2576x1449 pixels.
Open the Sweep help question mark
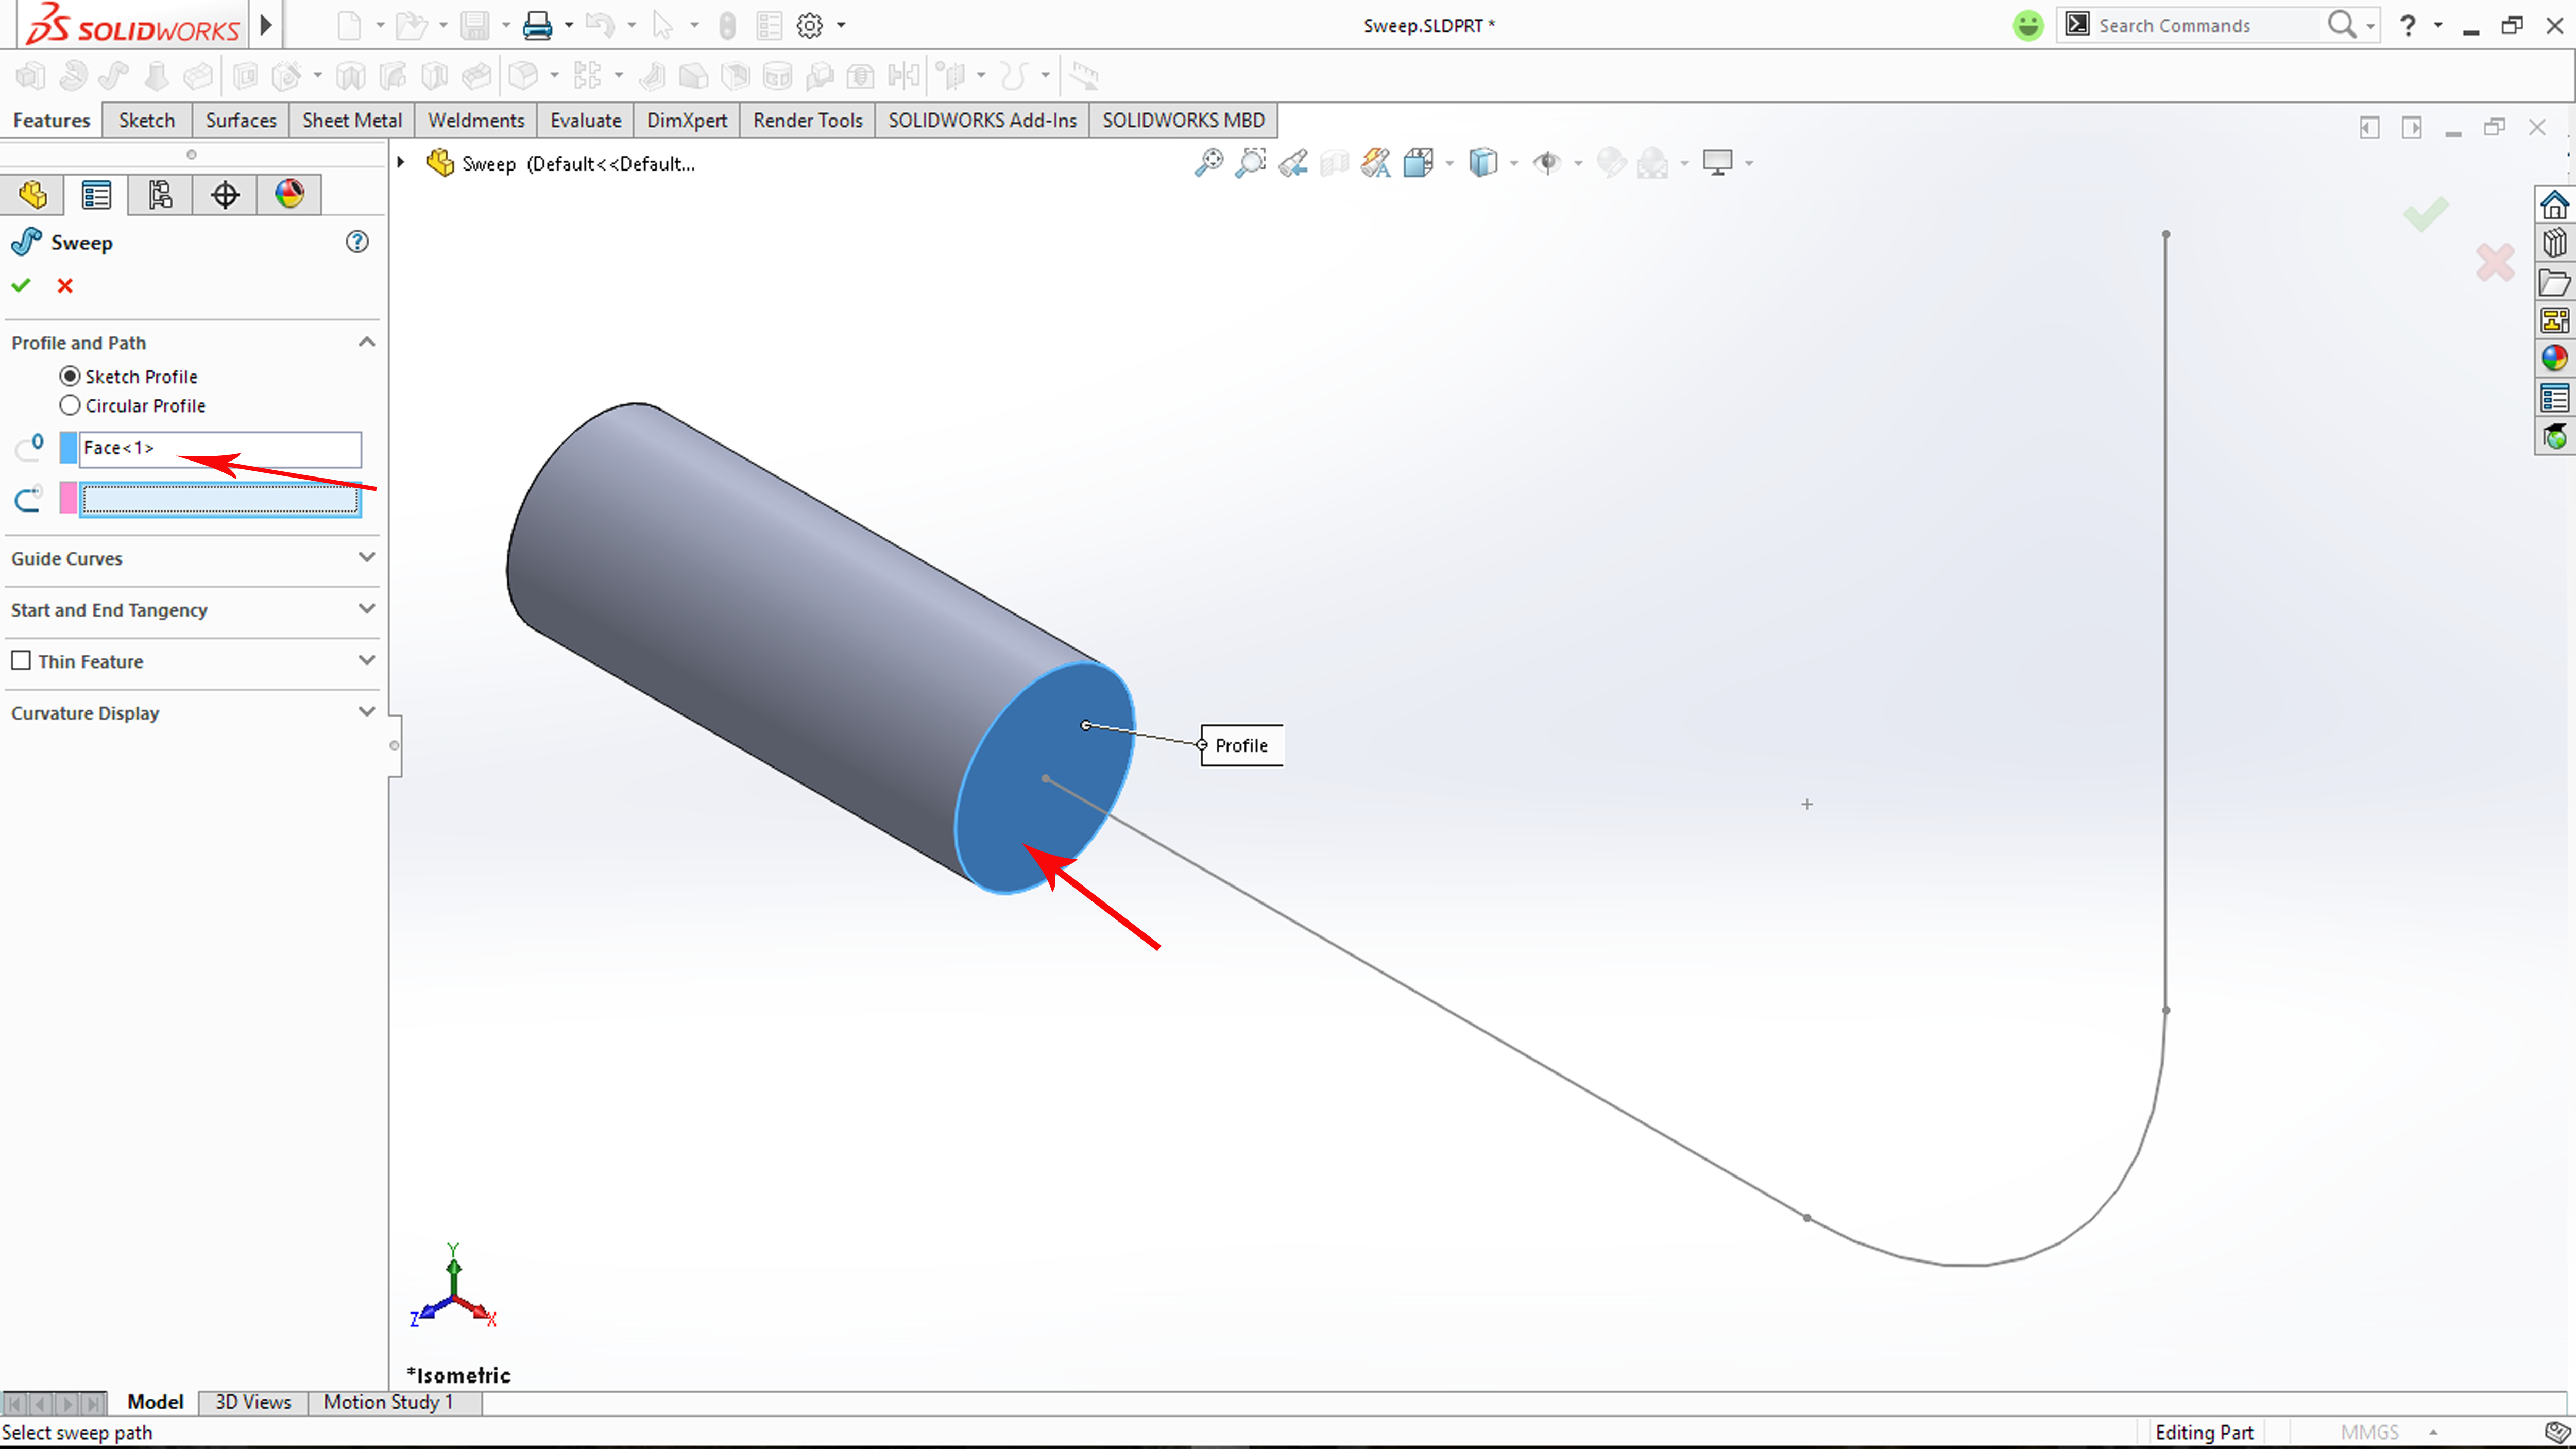tap(357, 242)
